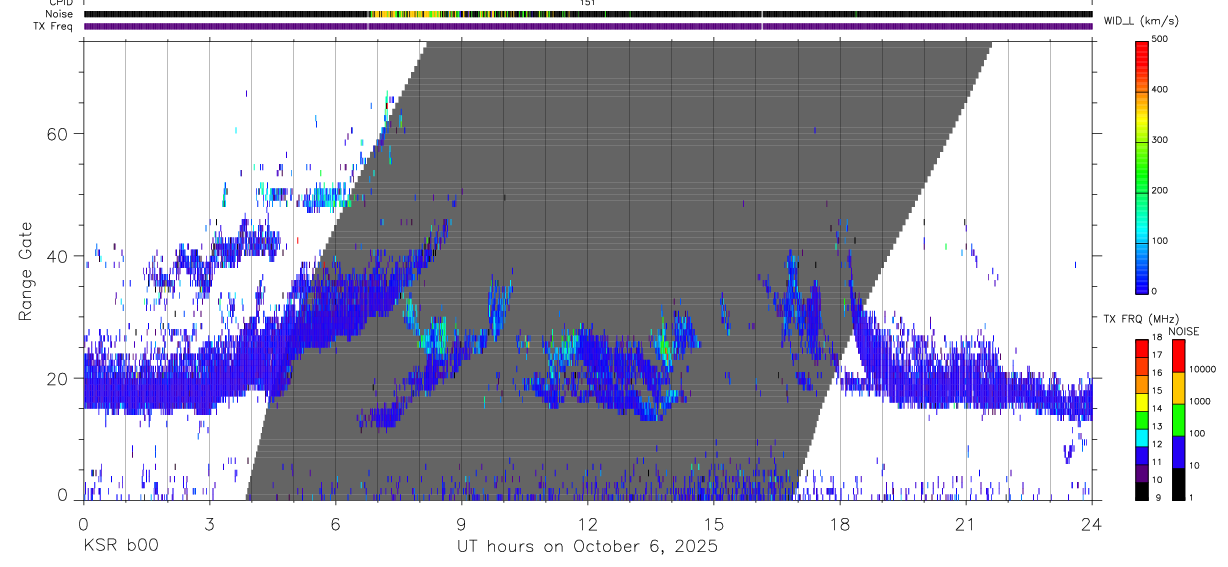Click the 'NOISE' legend title
The image size is (1228, 567).
pos(1184,331)
